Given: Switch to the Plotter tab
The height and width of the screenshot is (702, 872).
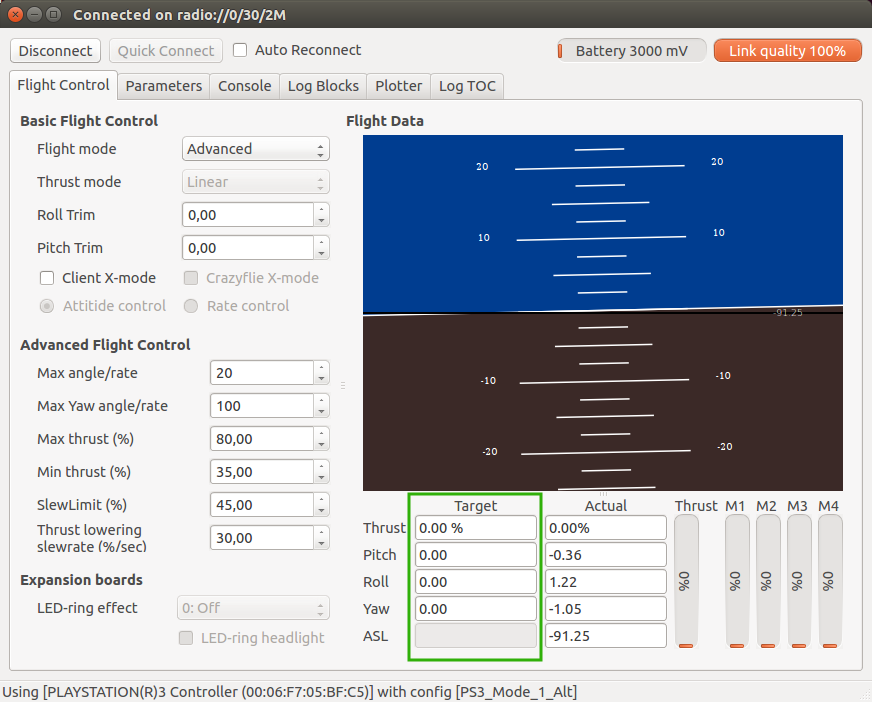Looking at the screenshot, I should pos(399,86).
